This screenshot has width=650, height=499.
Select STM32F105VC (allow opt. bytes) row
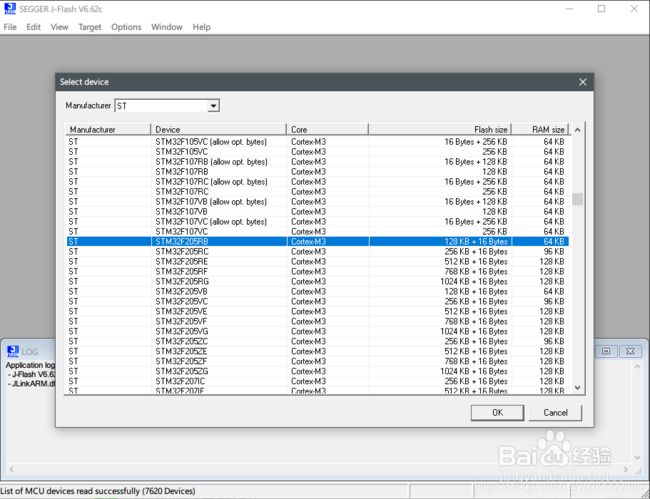pos(318,142)
